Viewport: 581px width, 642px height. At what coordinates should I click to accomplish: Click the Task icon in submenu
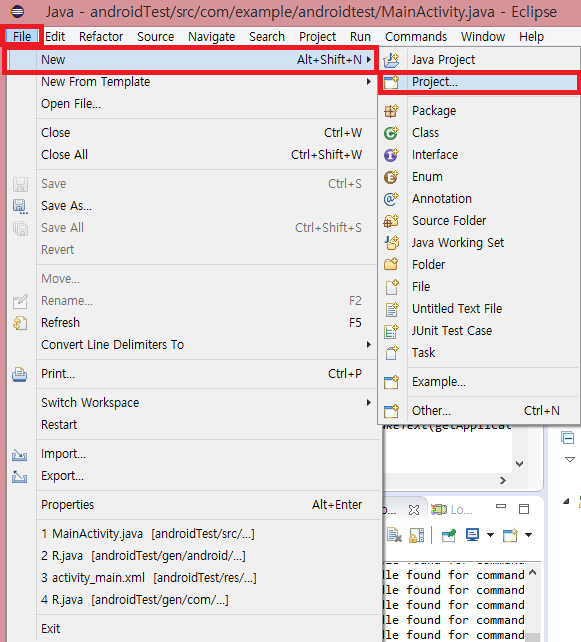[392, 353]
